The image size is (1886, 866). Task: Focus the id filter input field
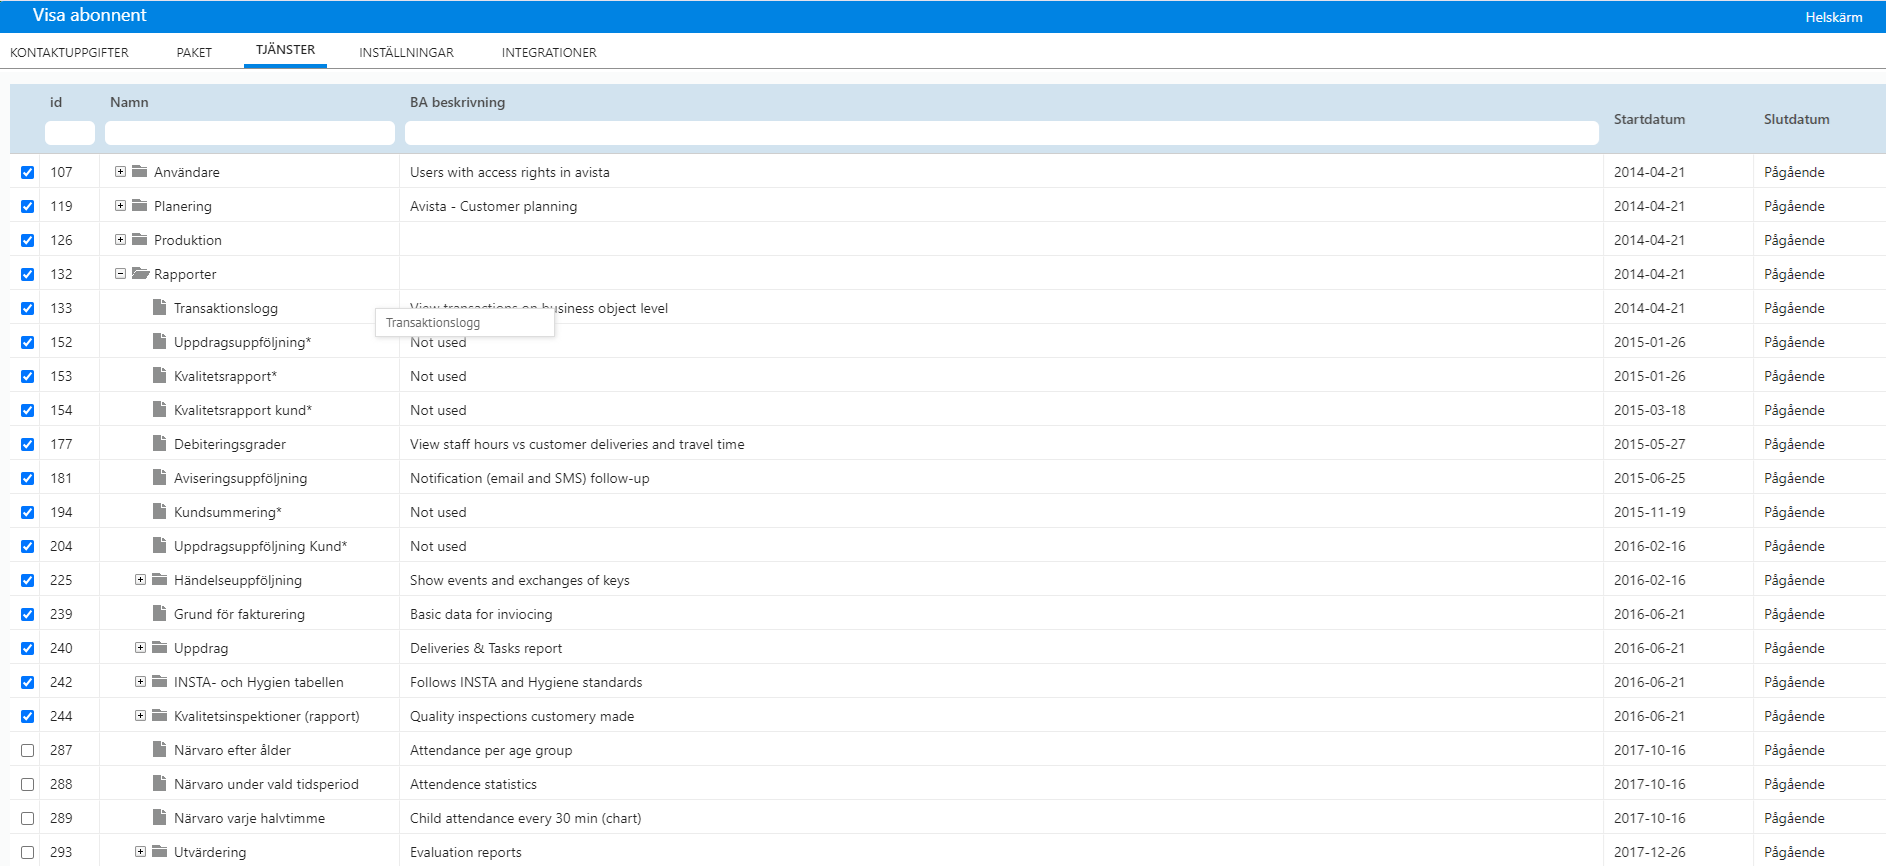(70, 133)
